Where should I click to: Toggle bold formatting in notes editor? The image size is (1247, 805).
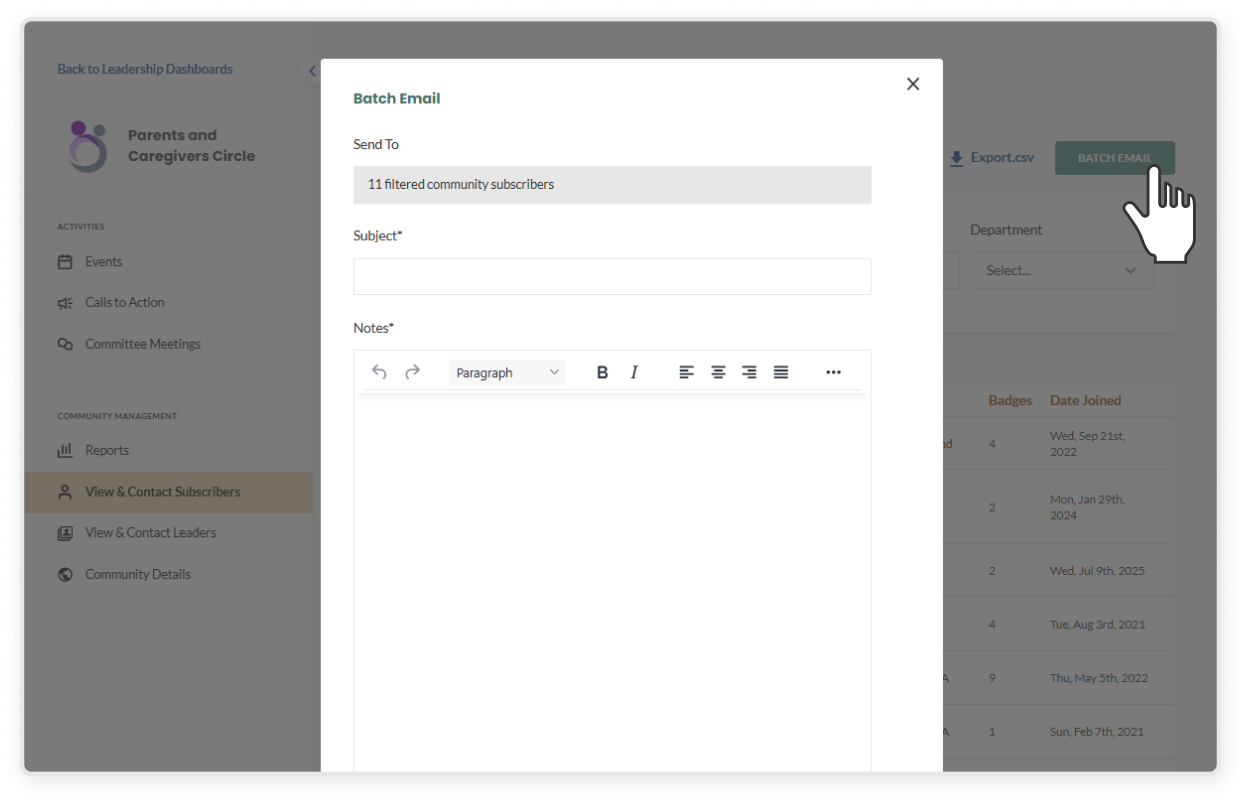pyautogui.click(x=602, y=372)
